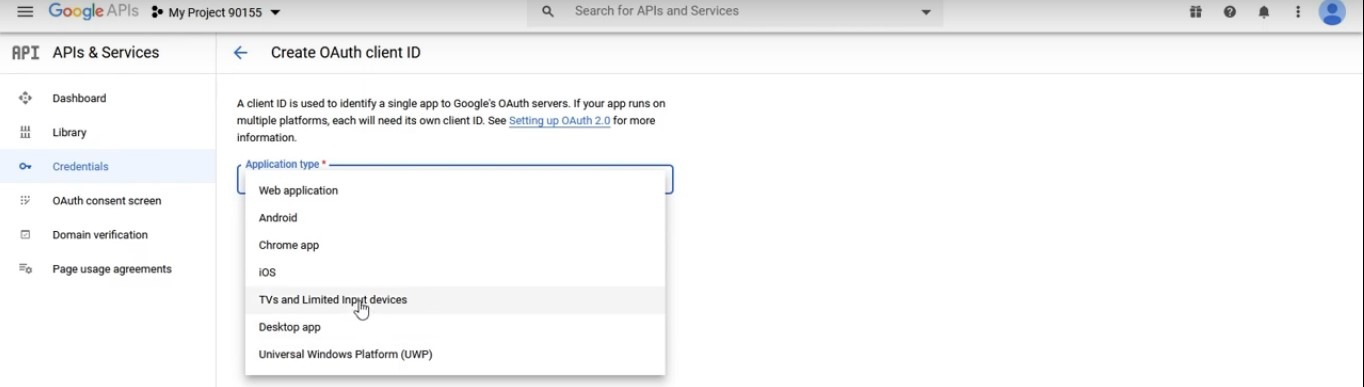The width and height of the screenshot is (1364, 387).
Task: Click the Google APIs logo
Action: 94,11
